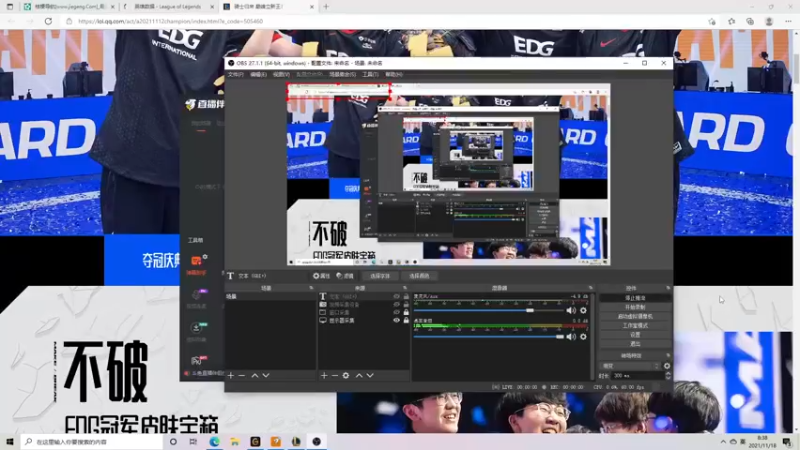Open the browser profile avatar icon
The image size is (800, 450).
769,21
